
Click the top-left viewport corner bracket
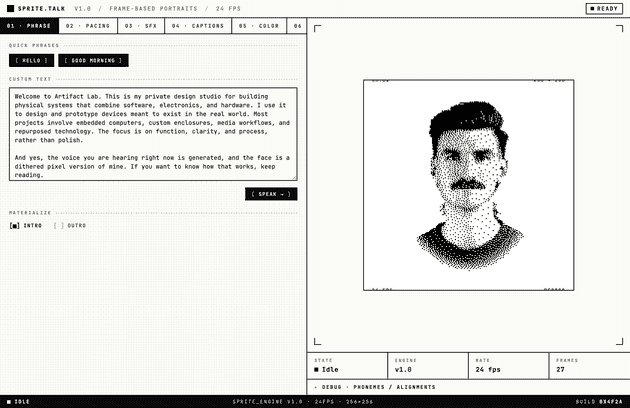tap(317, 29)
